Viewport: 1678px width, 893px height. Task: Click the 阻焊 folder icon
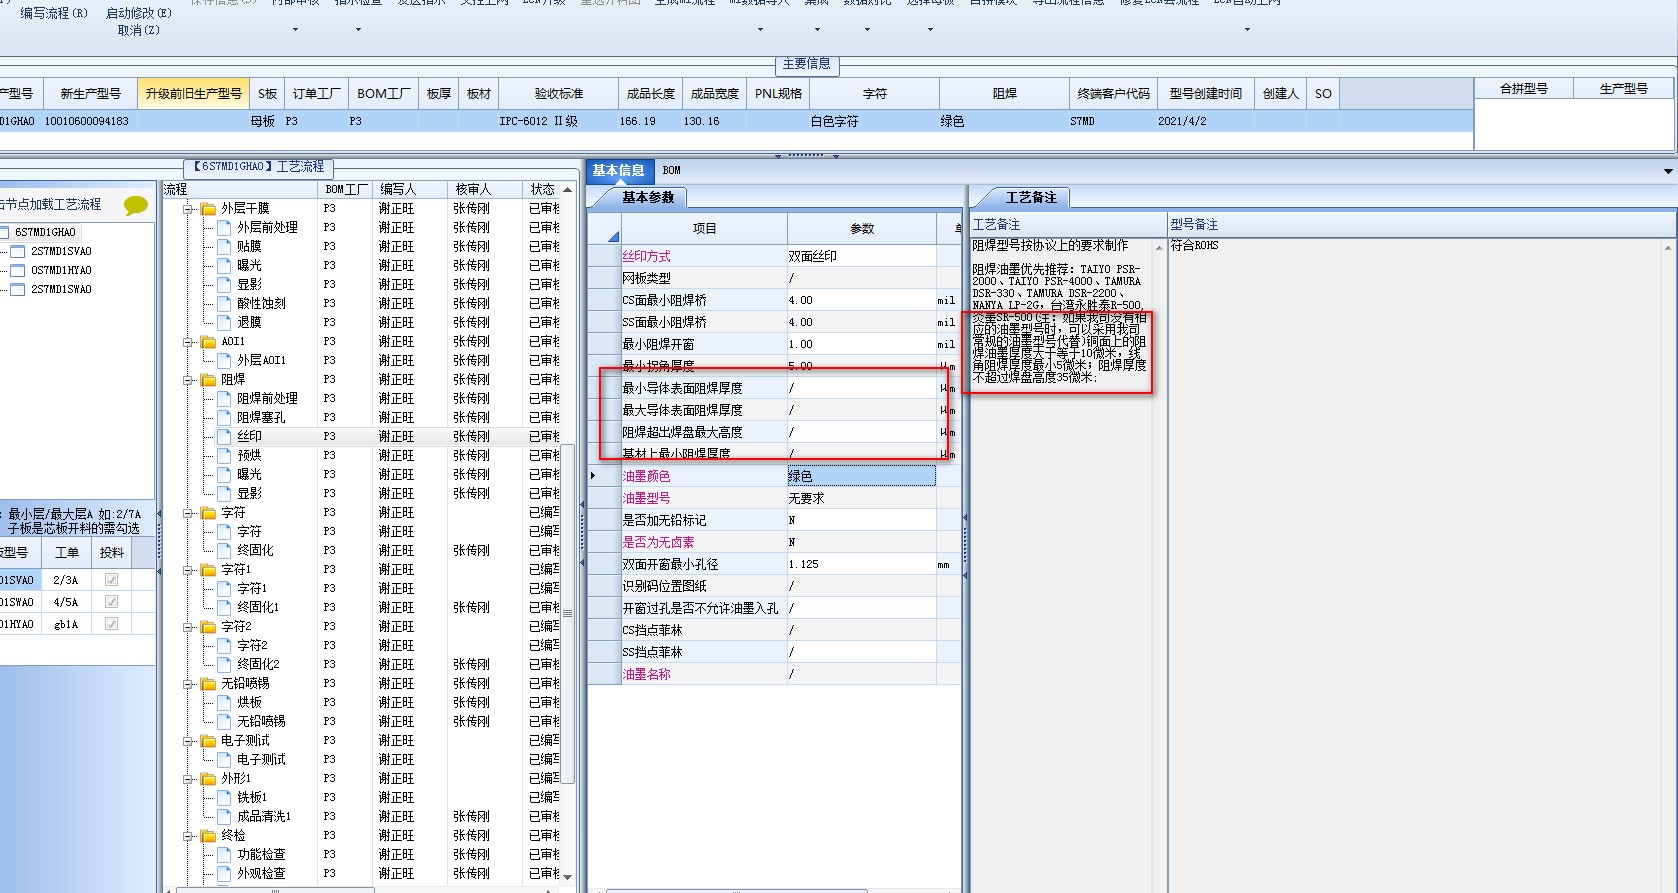point(208,380)
